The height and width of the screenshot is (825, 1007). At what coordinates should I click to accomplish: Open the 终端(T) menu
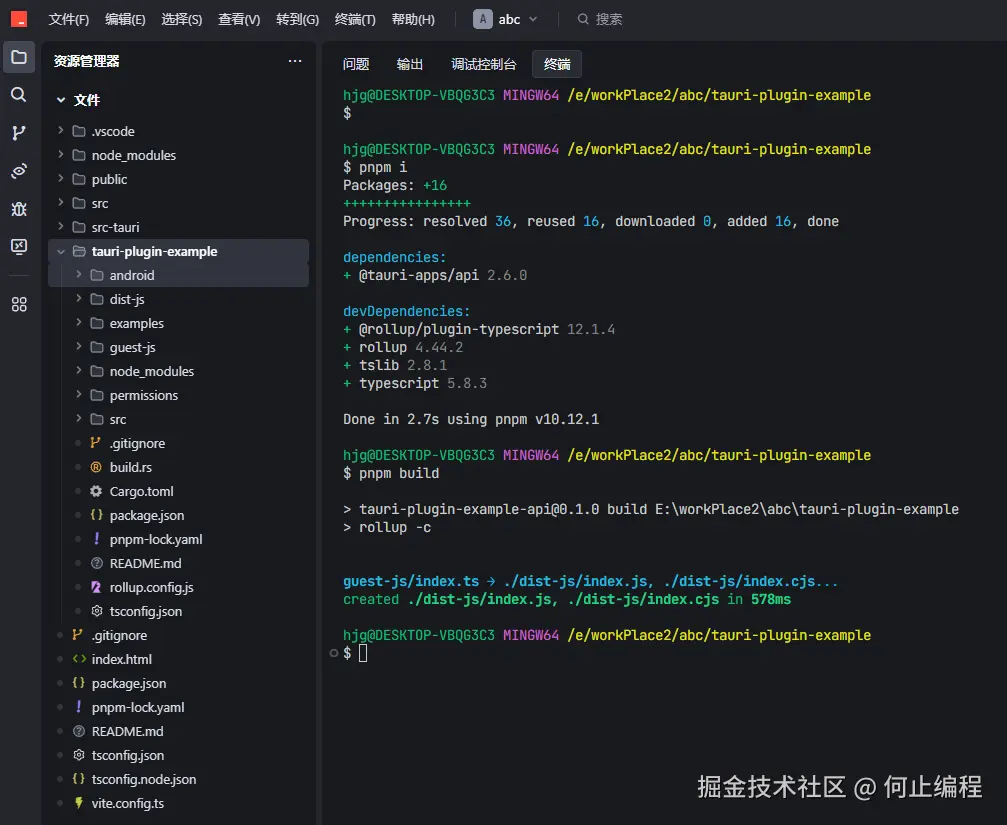(x=355, y=19)
